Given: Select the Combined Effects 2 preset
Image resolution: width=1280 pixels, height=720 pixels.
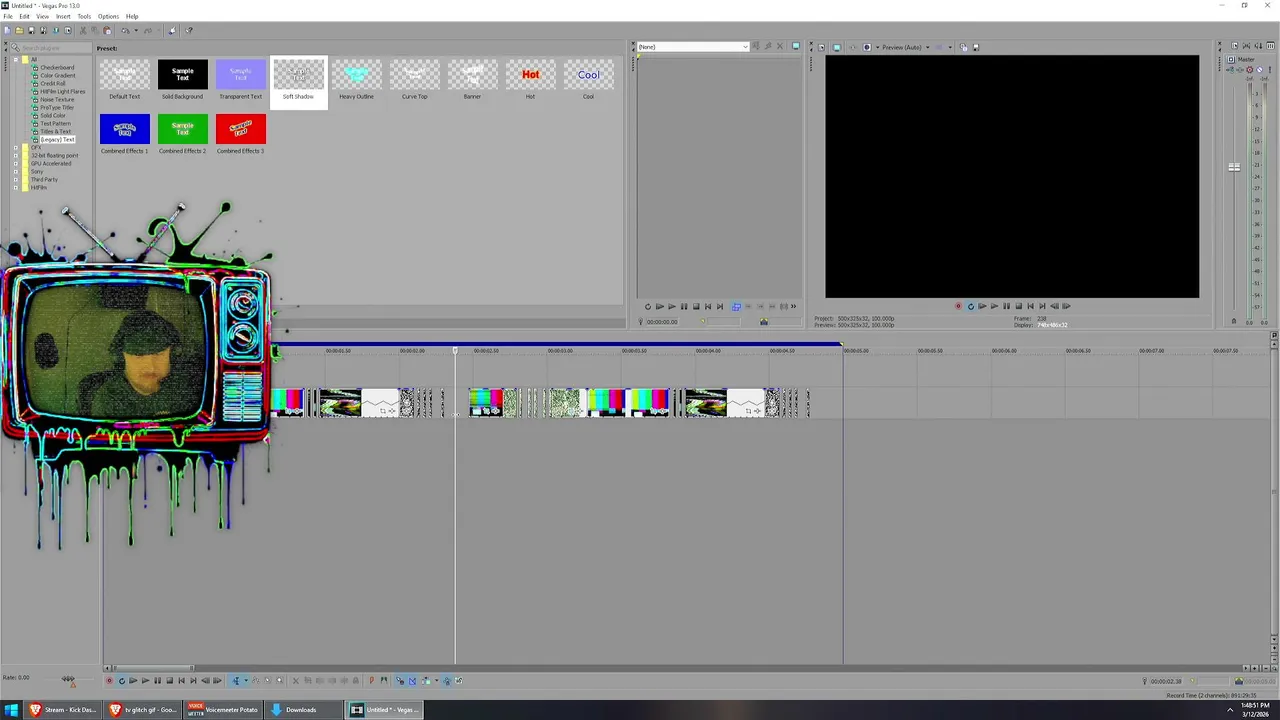Looking at the screenshot, I should click(x=182, y=134).
